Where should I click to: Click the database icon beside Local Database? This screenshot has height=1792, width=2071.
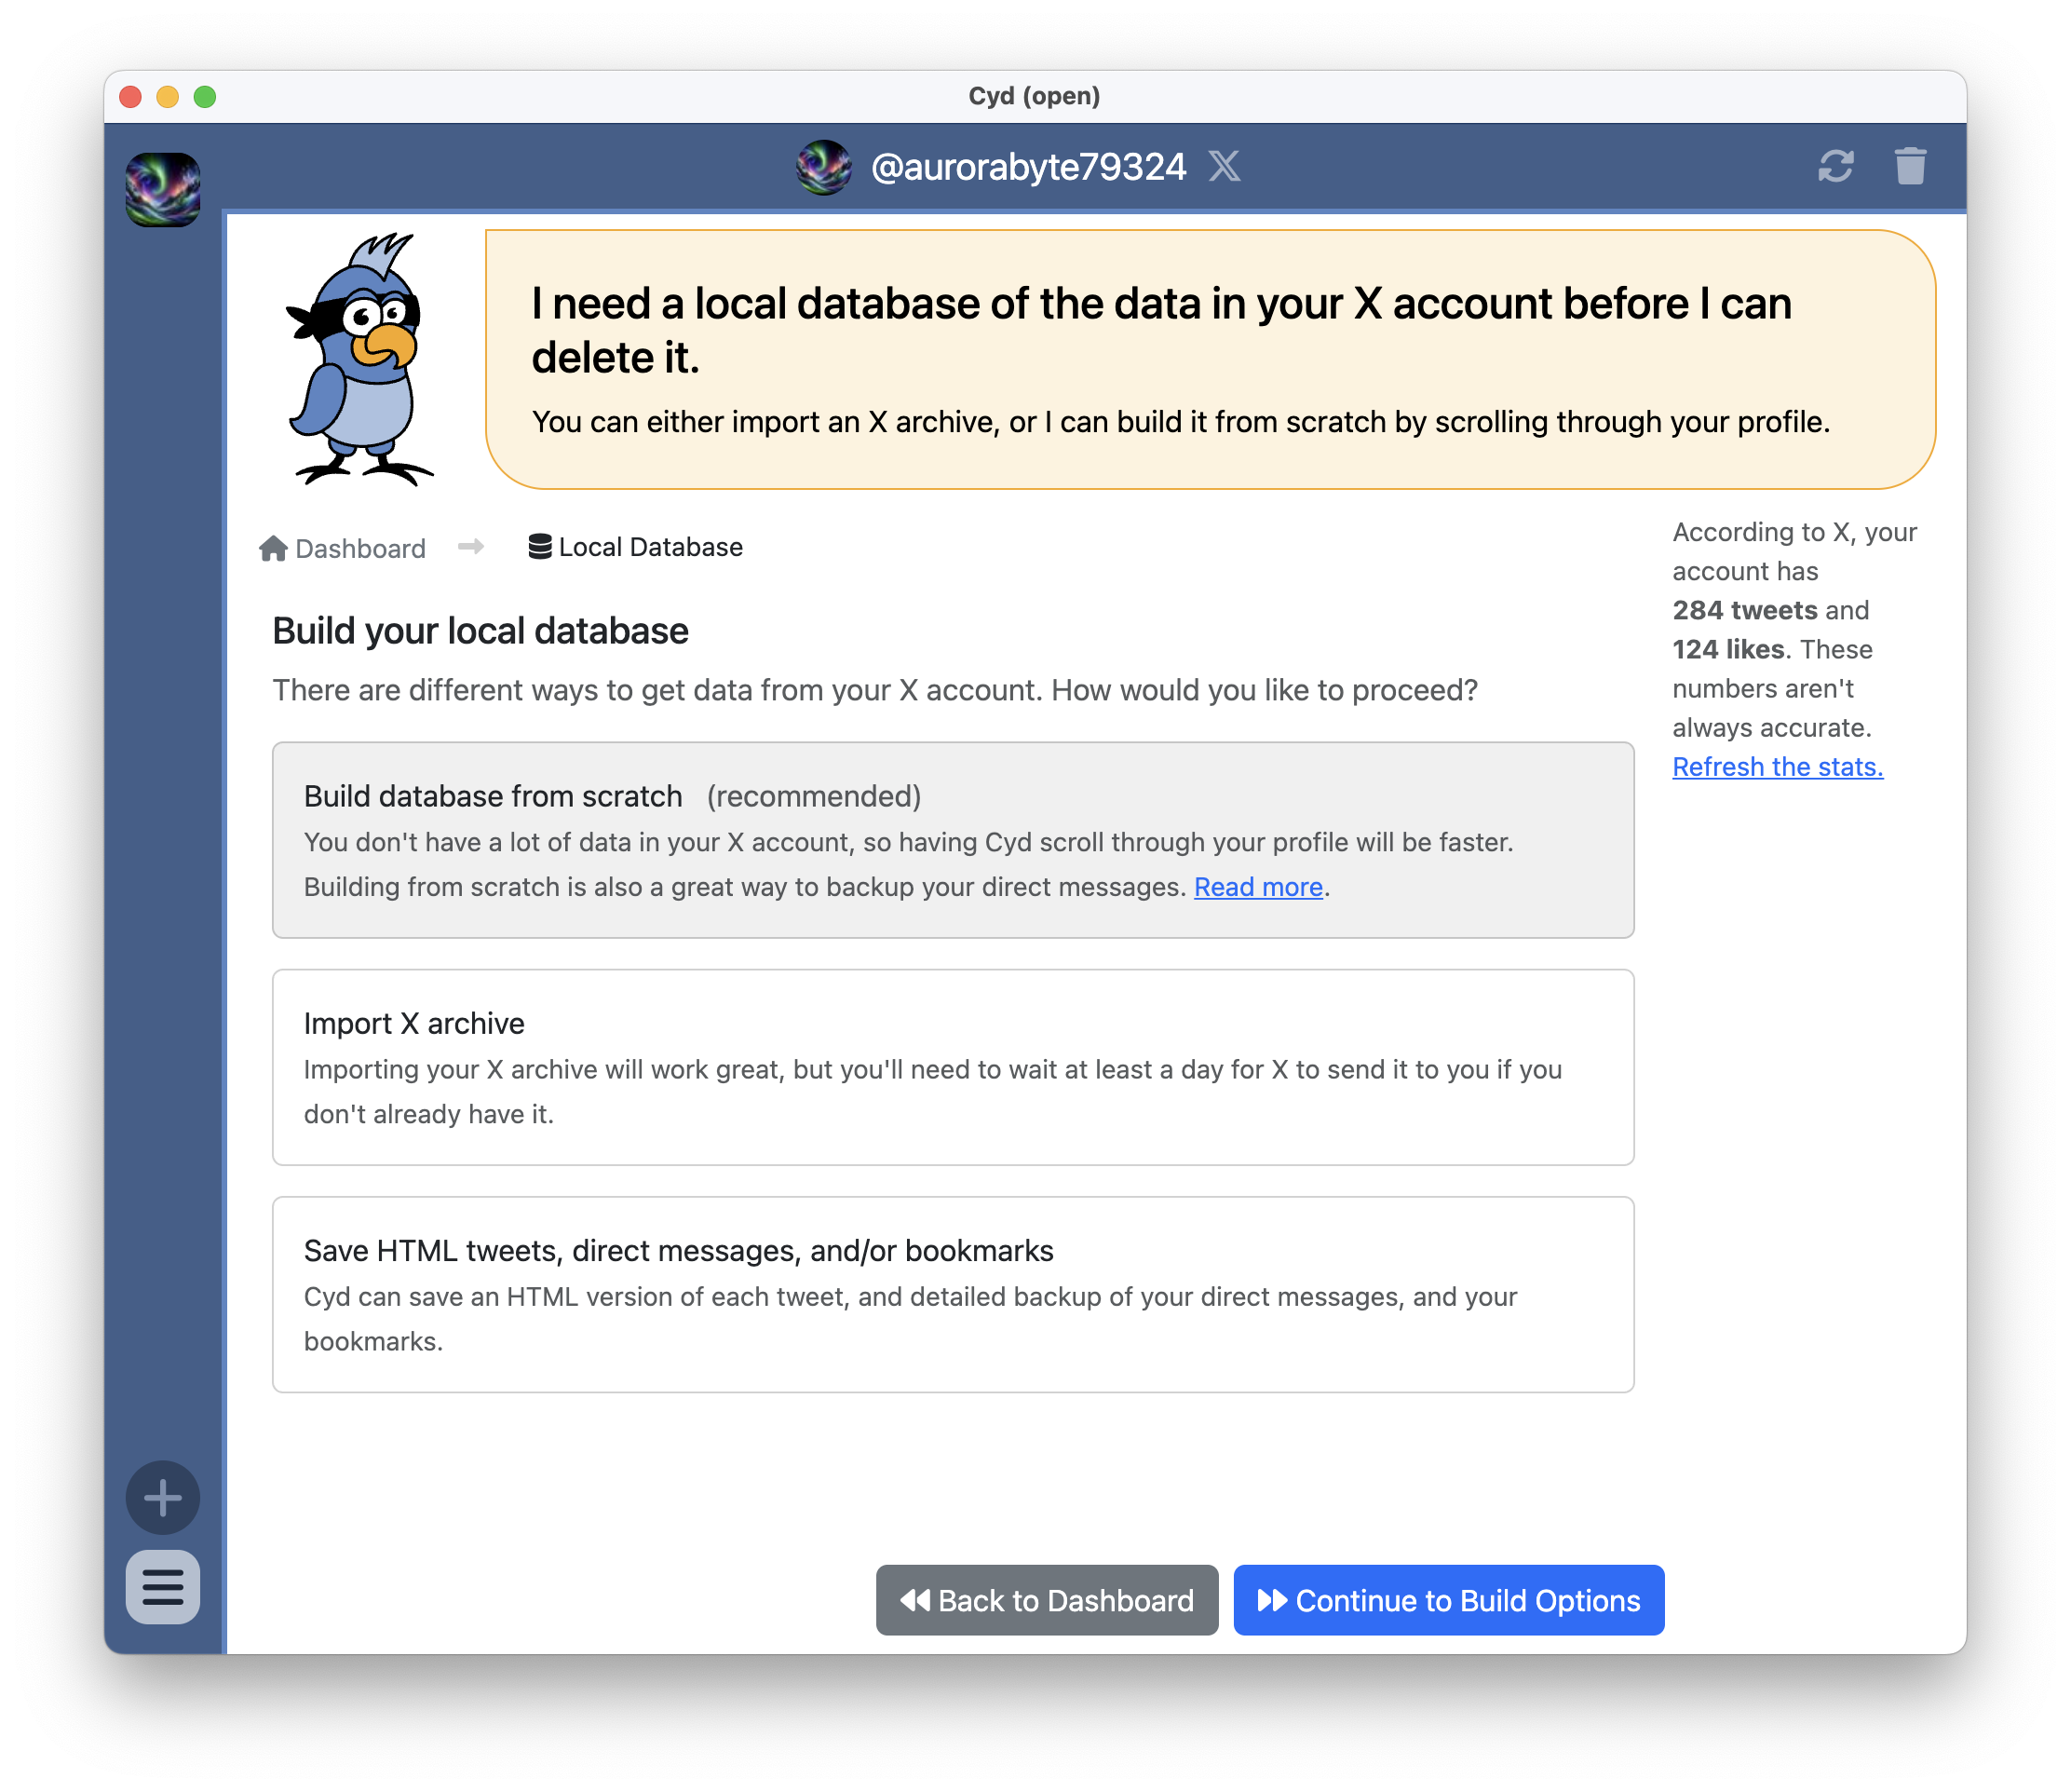tap(539, 546)
